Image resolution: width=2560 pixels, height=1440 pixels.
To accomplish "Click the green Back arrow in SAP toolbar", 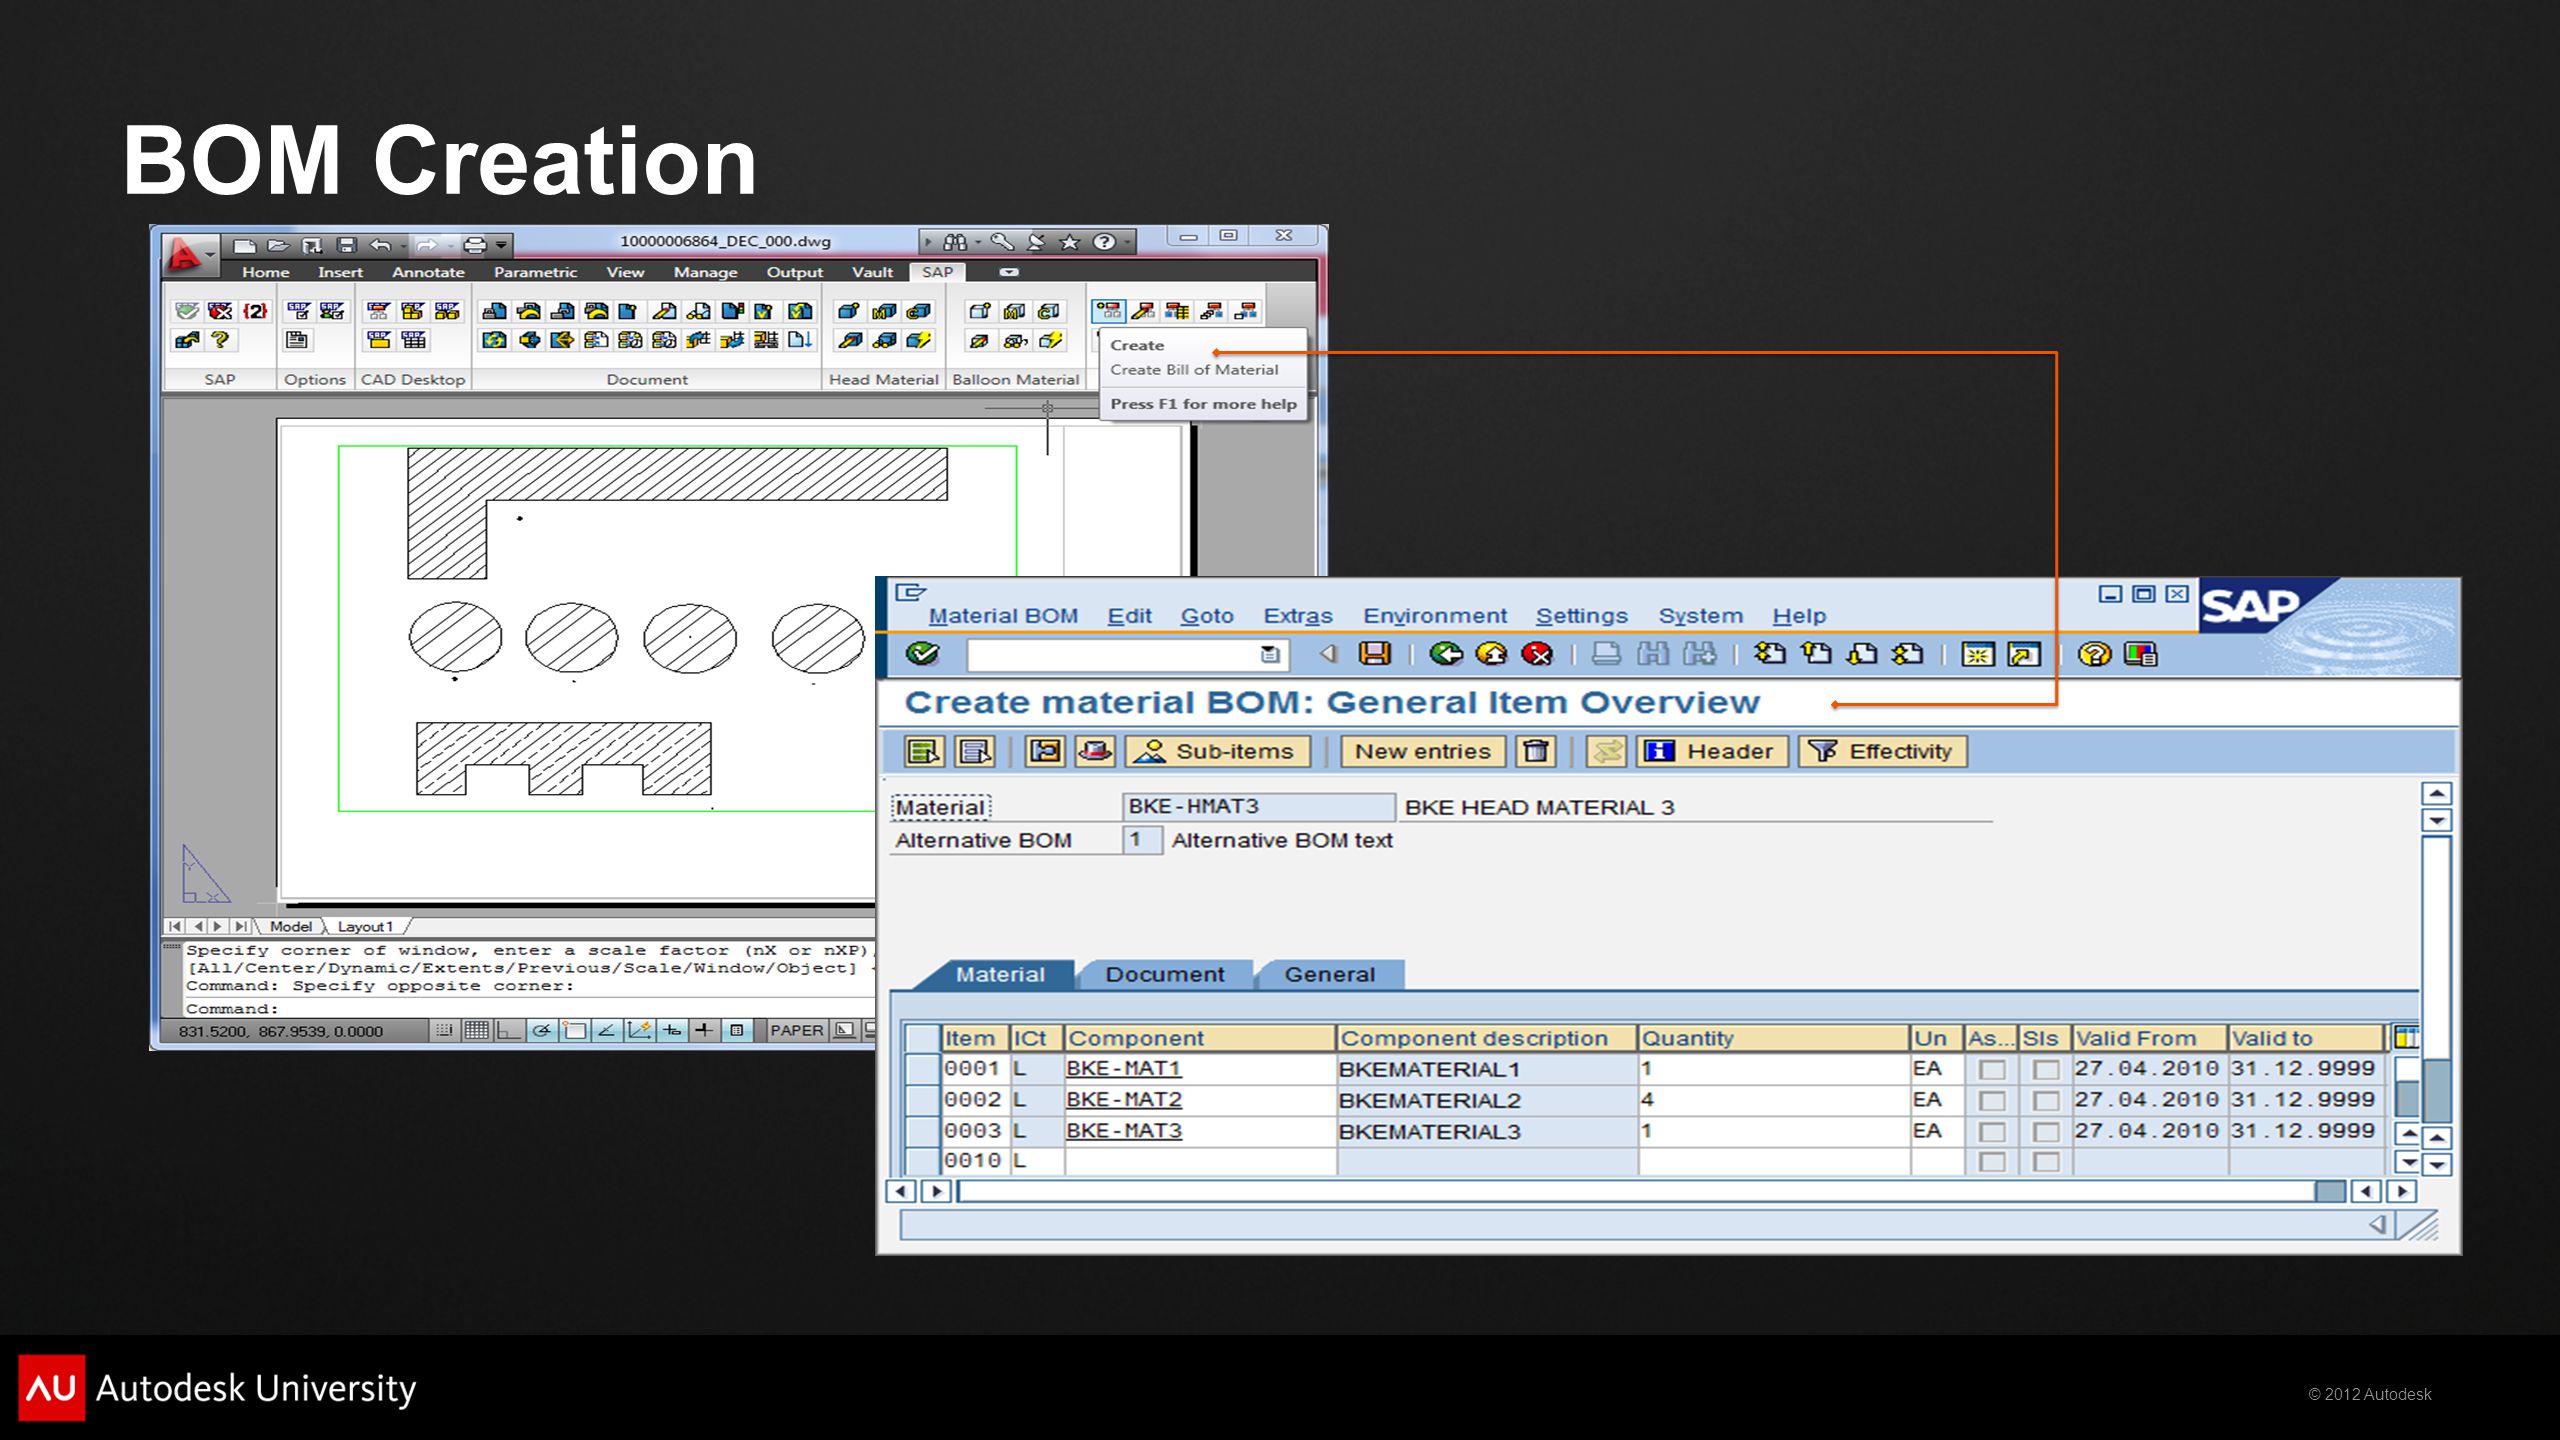I will click(x=1445, y=654).
